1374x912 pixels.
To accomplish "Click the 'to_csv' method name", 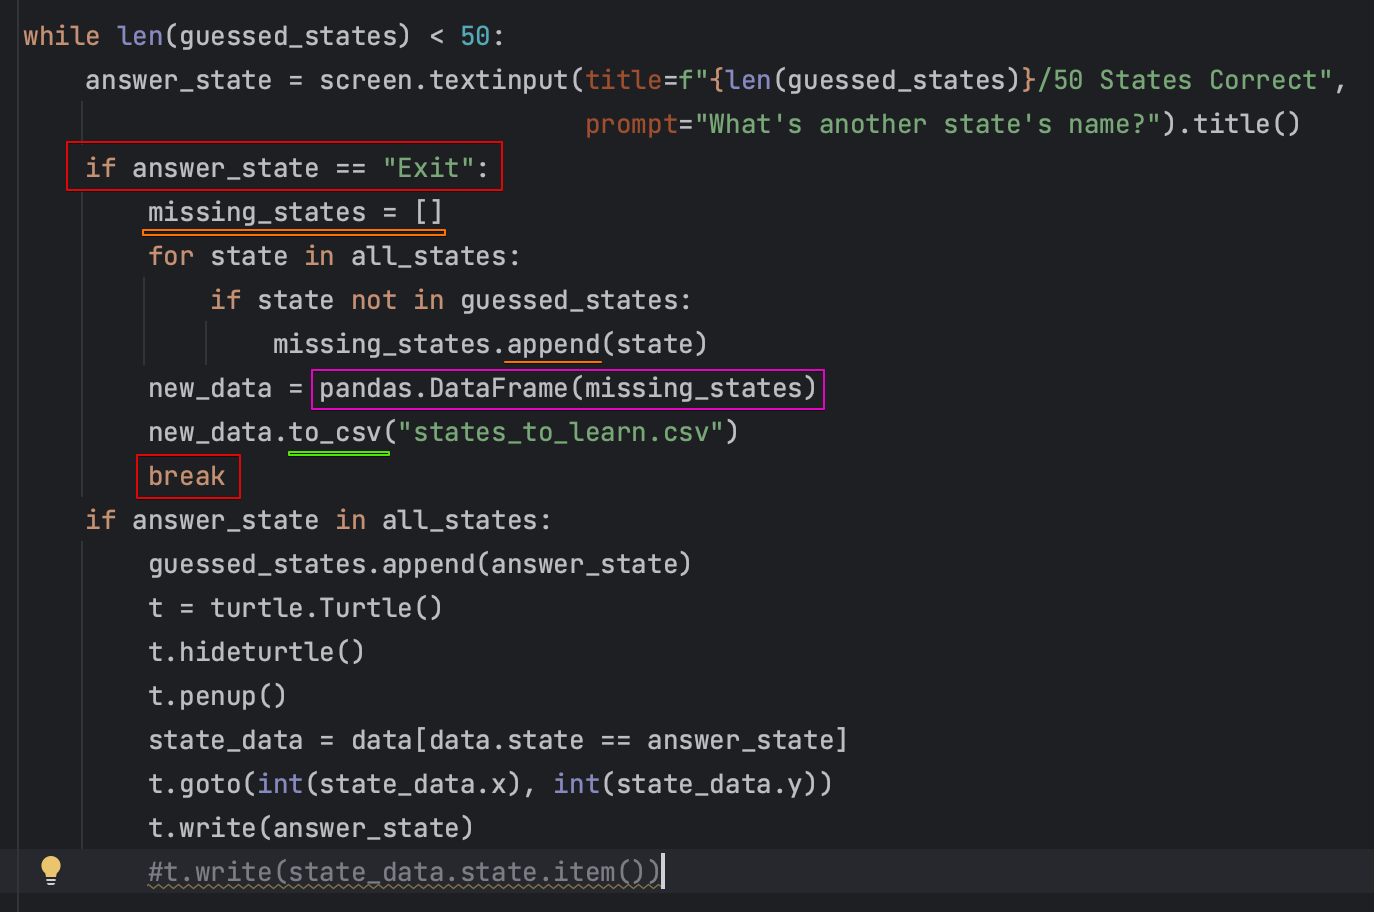I will pos(335,433).
